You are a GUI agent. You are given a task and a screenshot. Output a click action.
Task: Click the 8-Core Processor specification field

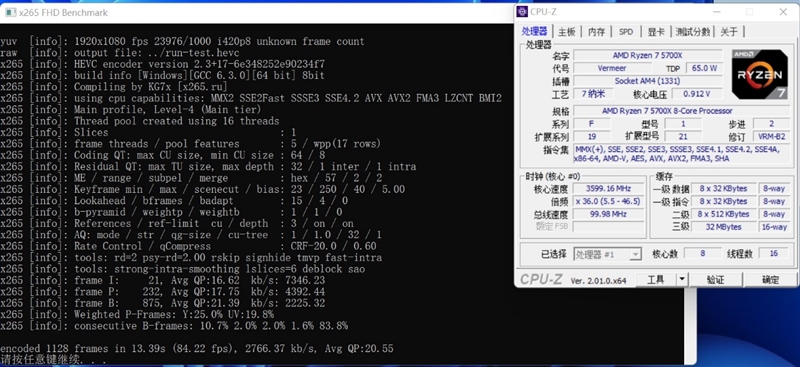tap(682, 111)
